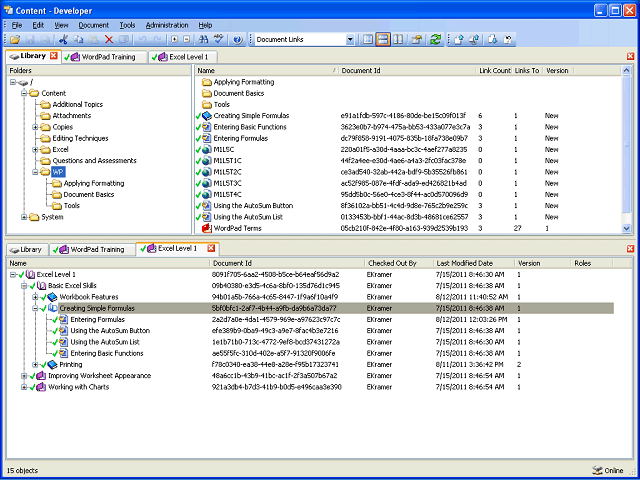
Task: Select Using the AutoSum List in outline
Action: tap(105, 342)
